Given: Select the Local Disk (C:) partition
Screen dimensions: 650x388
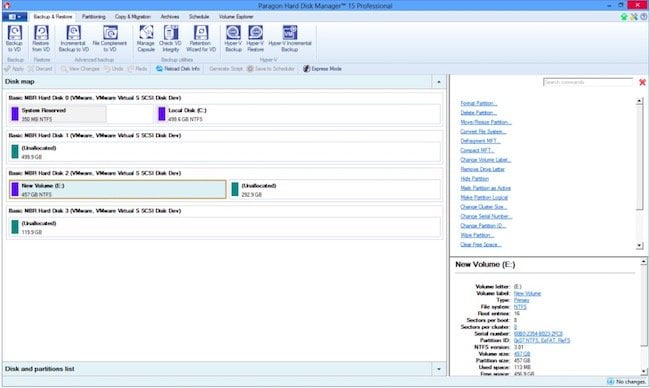Looking at the screenshot, I should pyautogui.click(x=298, y=114).
